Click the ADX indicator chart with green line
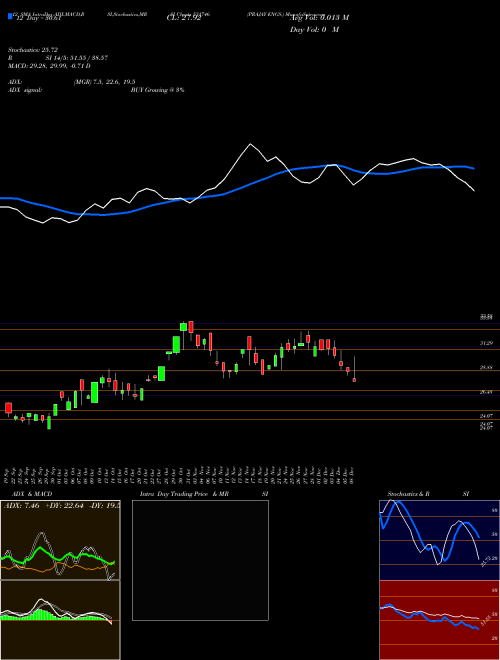500x660 pixels. coord(60,540)
